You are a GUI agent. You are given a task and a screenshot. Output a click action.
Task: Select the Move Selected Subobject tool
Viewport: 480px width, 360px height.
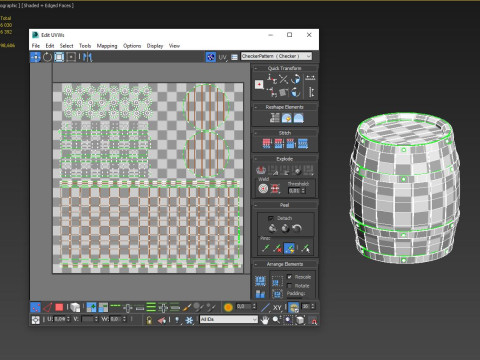pyautogui.click(x=35, y=57)
